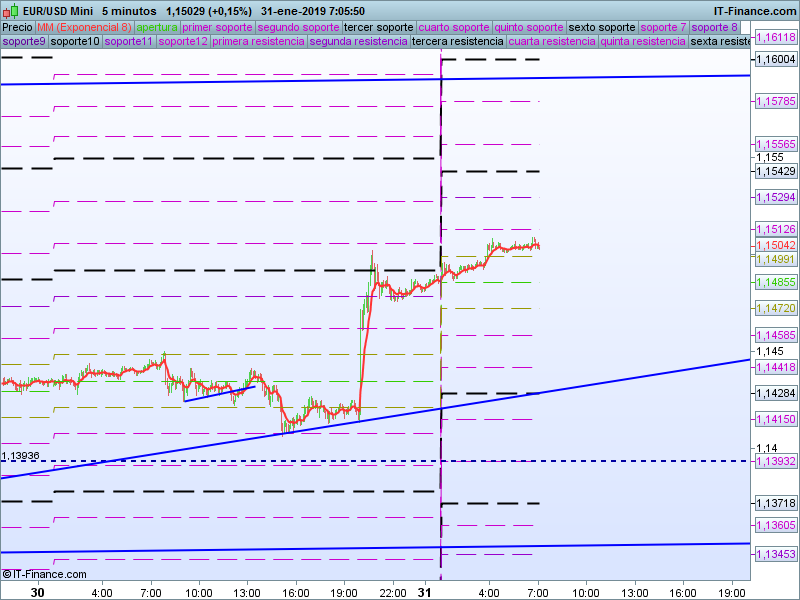The width and height of the screenshot is (800, 600).
Task: Select the 'MM (Exponencial 8)' legend label
Action: (x=84, y=27)
